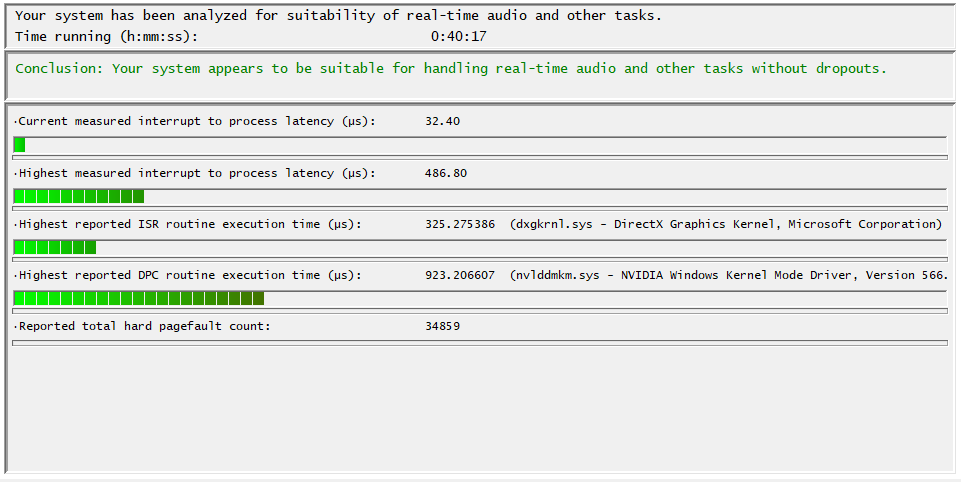Click the 'Reported total hard pagefault count' label
961x482 pixels.
pyautogui.click(x=143, y=326)
